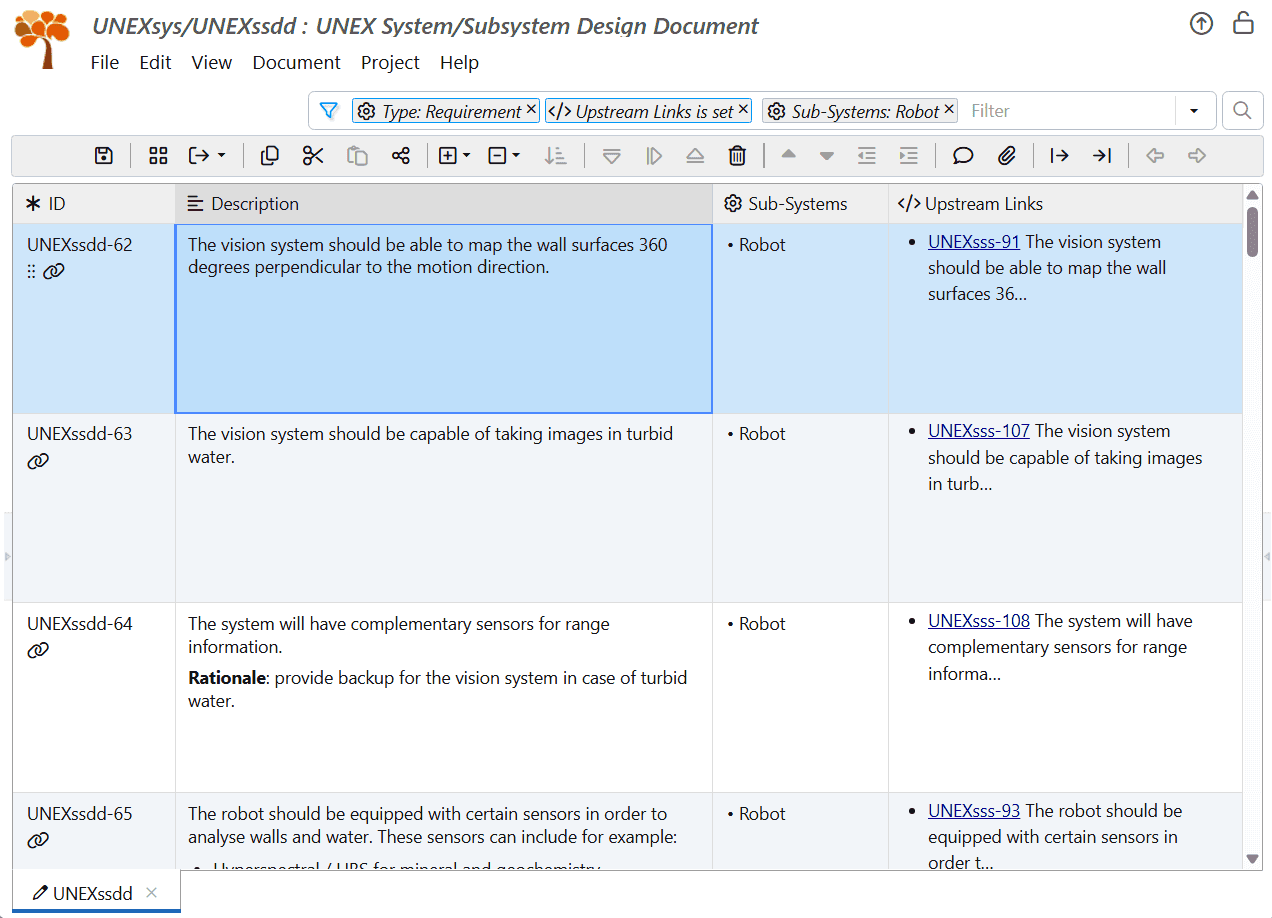This screenshot has height=918, width=1272.
Task: Click the paperclip attachment icon
Action: tap(1007, 155)
